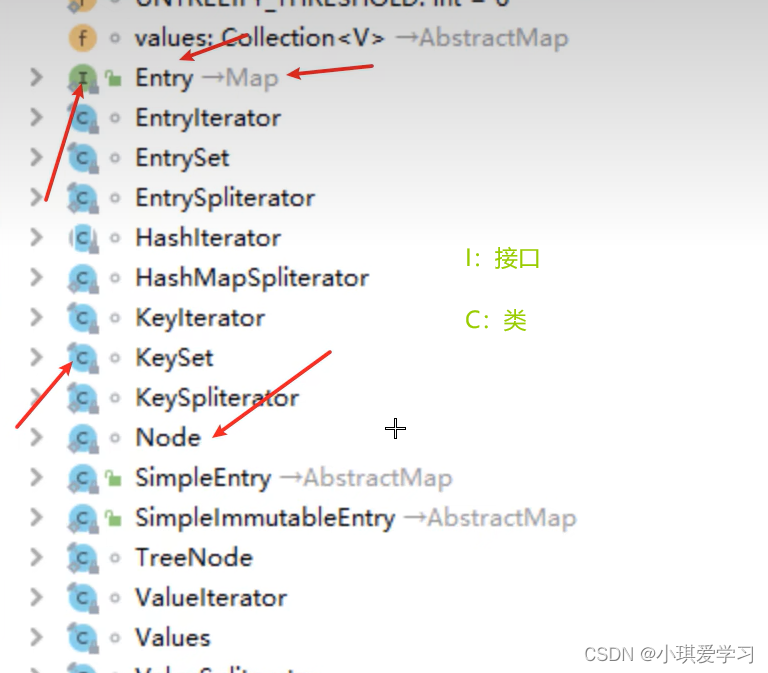
Task: Click the orange field icon for values
Action: coord(83,38)
